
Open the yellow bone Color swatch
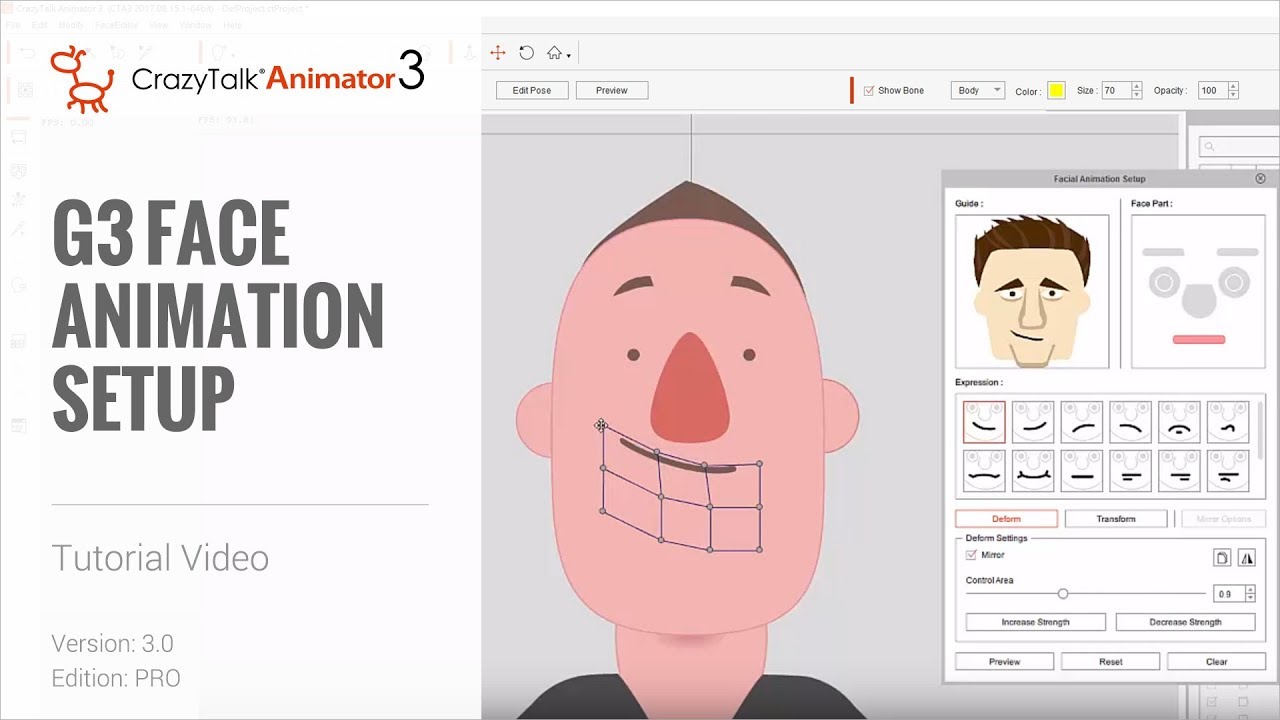point(1056,91)
